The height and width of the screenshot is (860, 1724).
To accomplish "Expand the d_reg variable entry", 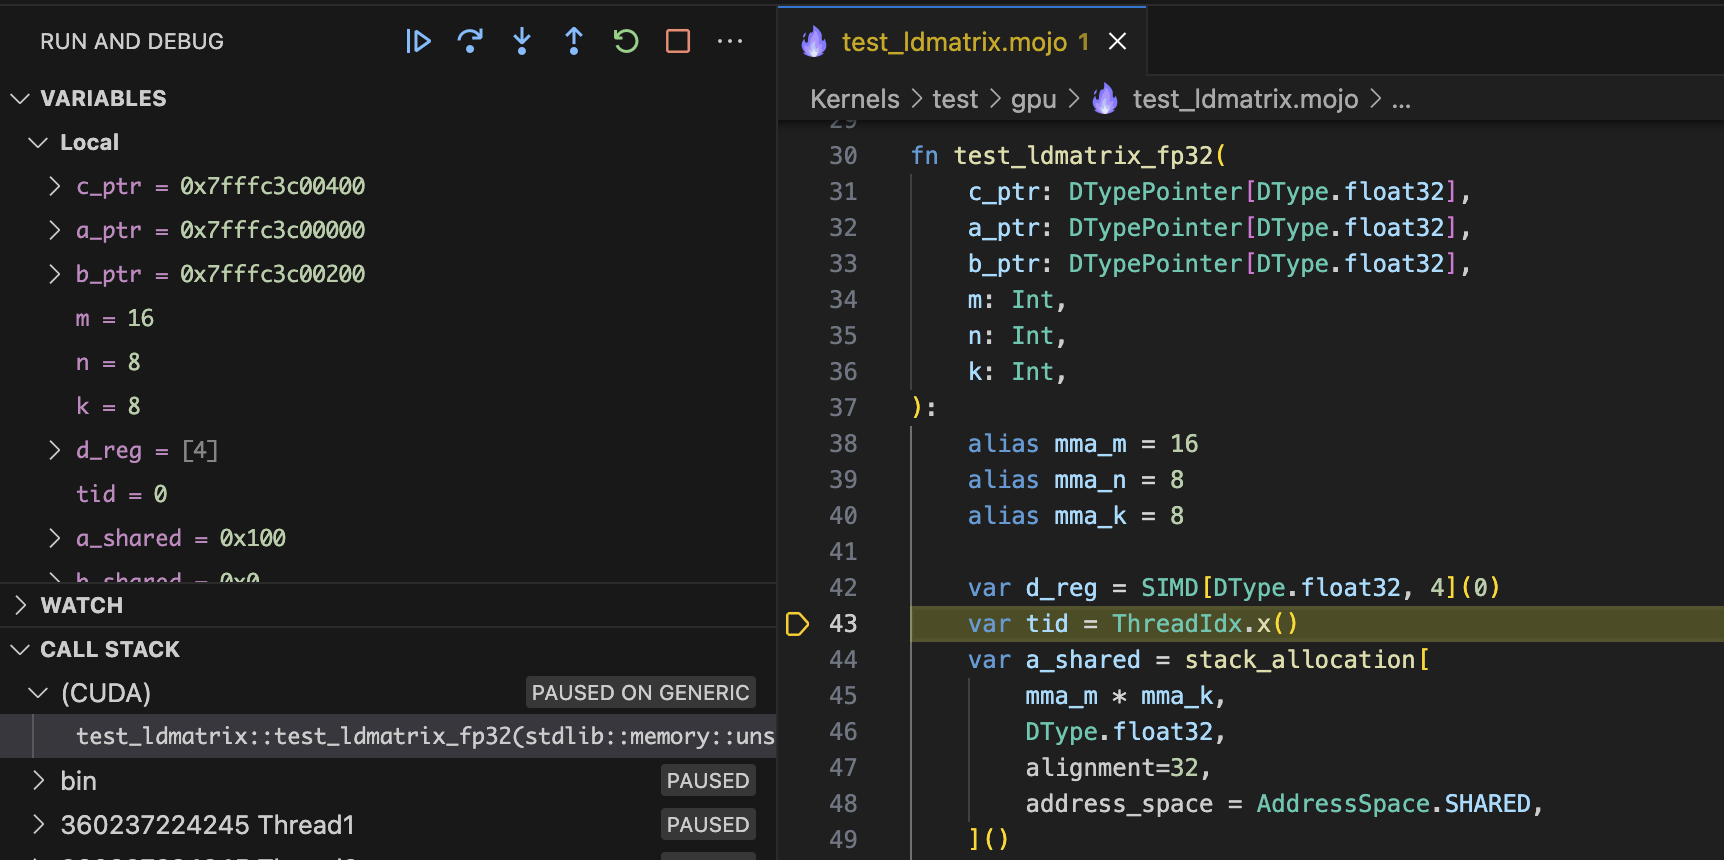I will click(55, 450).
